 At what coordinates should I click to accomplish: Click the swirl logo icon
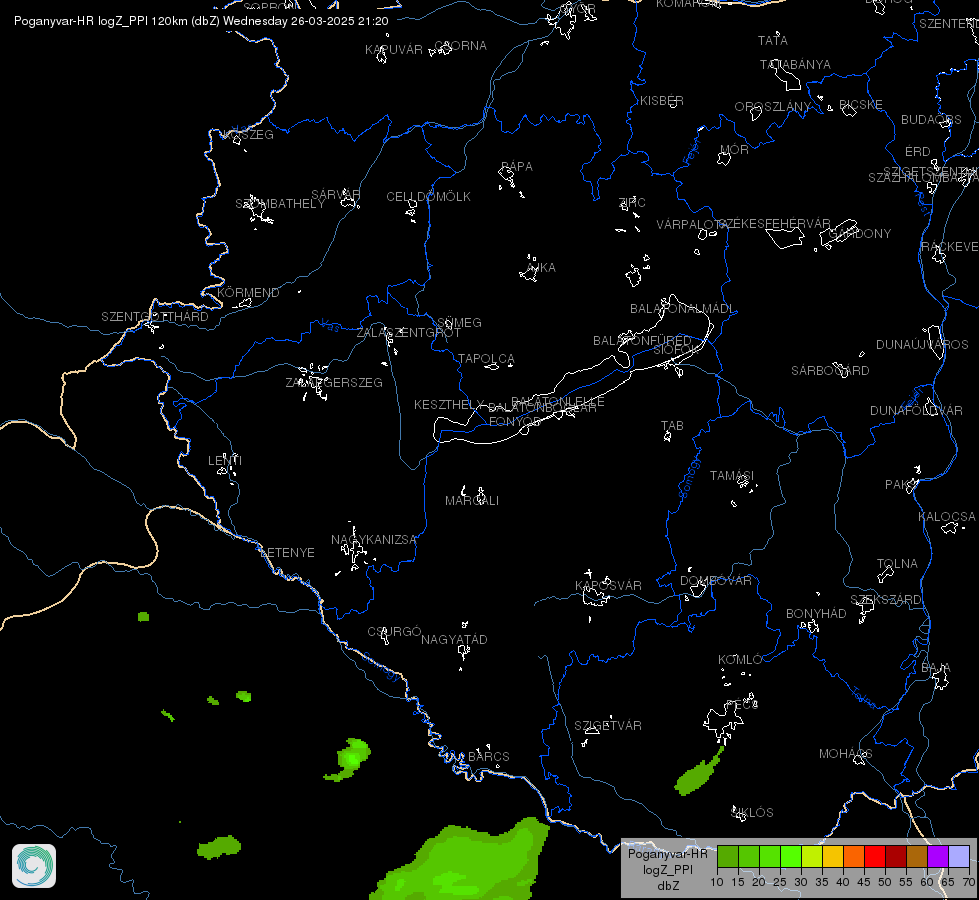[34, 866]
